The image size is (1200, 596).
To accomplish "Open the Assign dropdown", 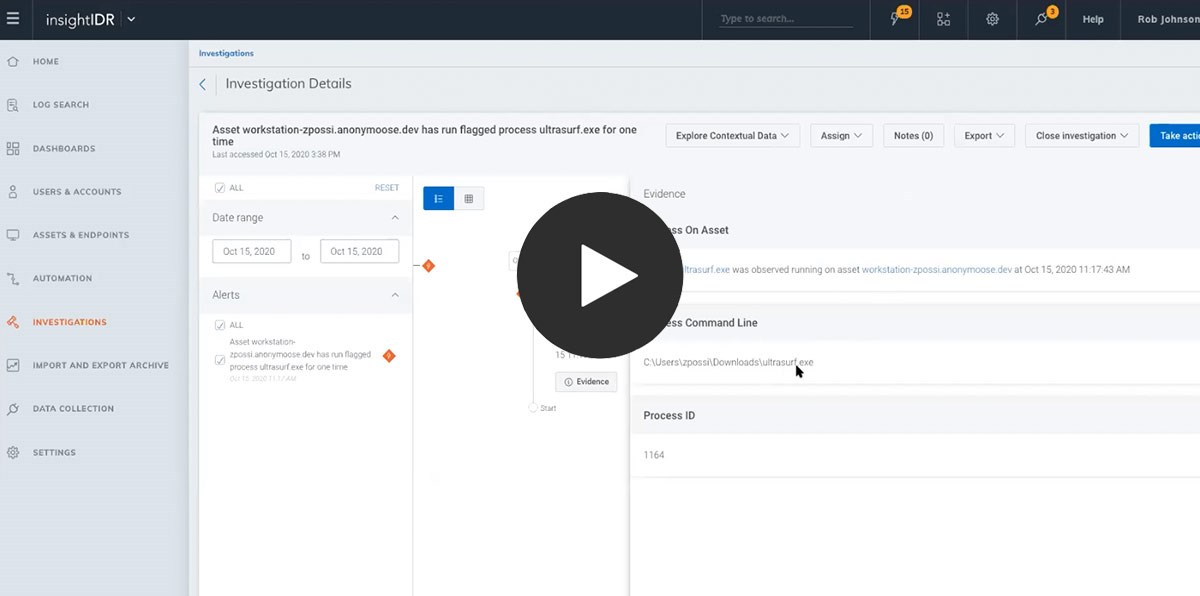I will (842, 136).
